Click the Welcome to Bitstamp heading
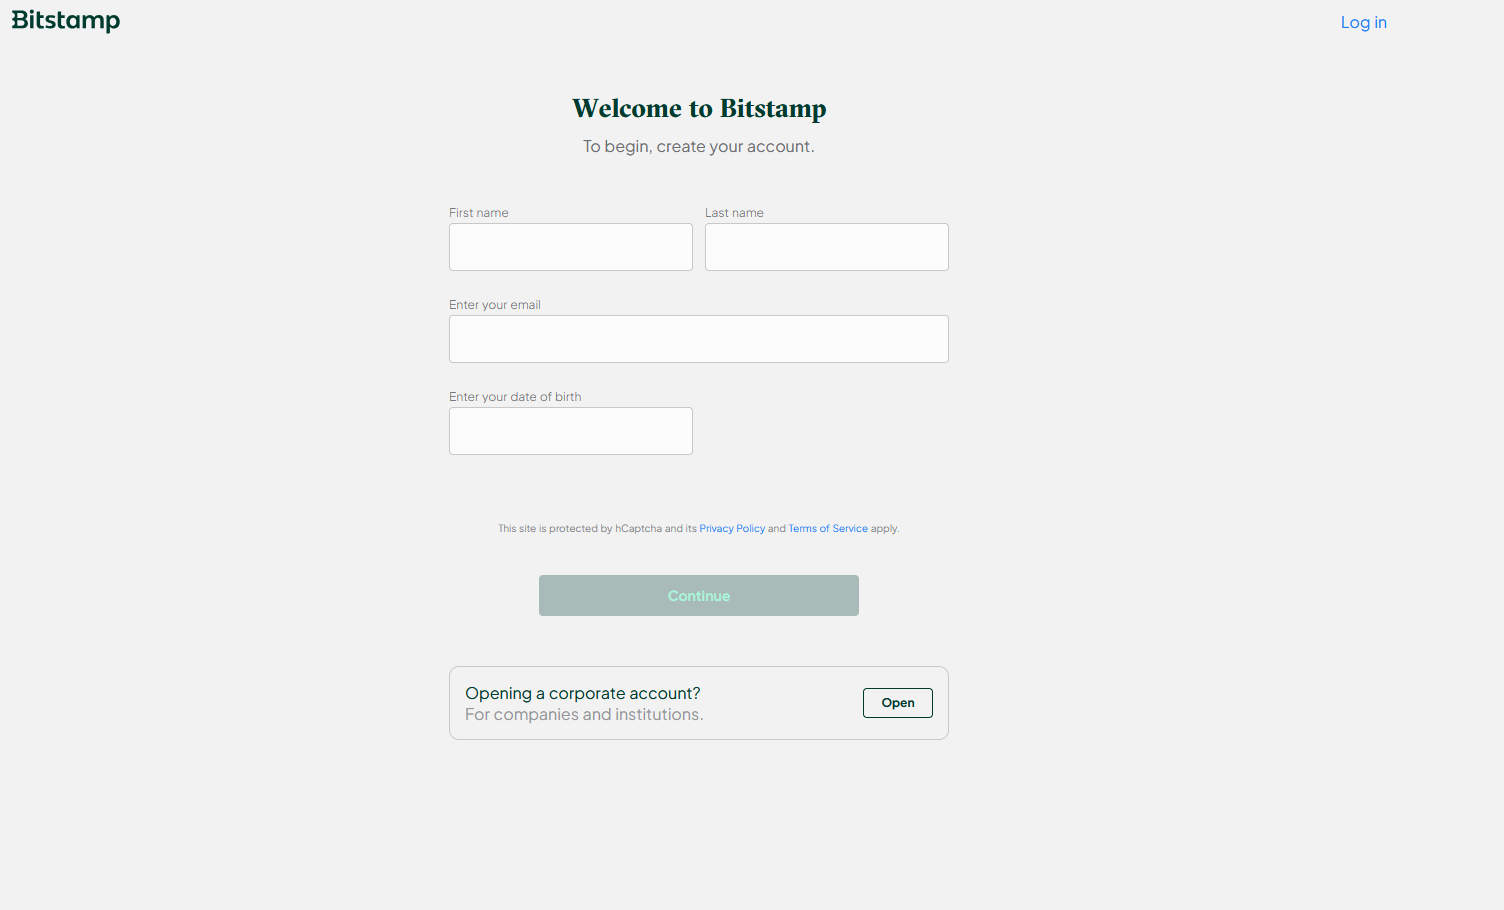The width and height of the screenshot is (1504, 910). tap(699, 108)
